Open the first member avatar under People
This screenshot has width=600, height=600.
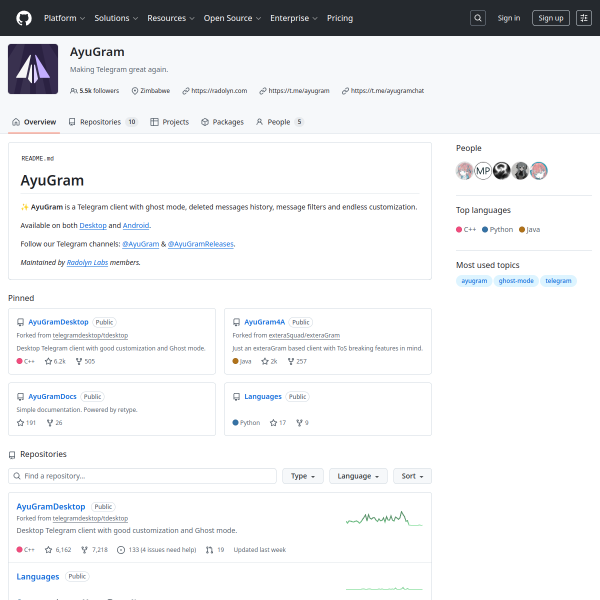465,170
